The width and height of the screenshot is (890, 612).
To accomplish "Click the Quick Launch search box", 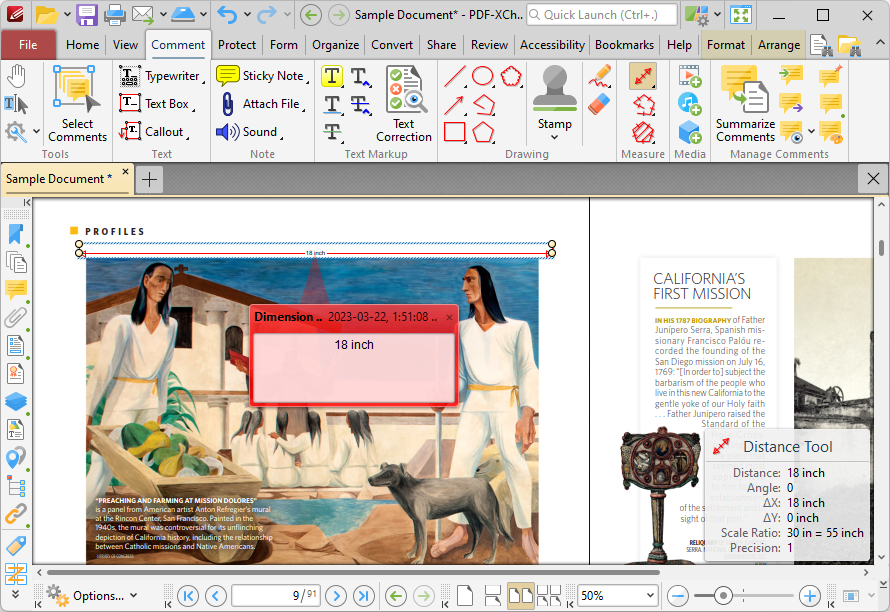I will point(602,15).
